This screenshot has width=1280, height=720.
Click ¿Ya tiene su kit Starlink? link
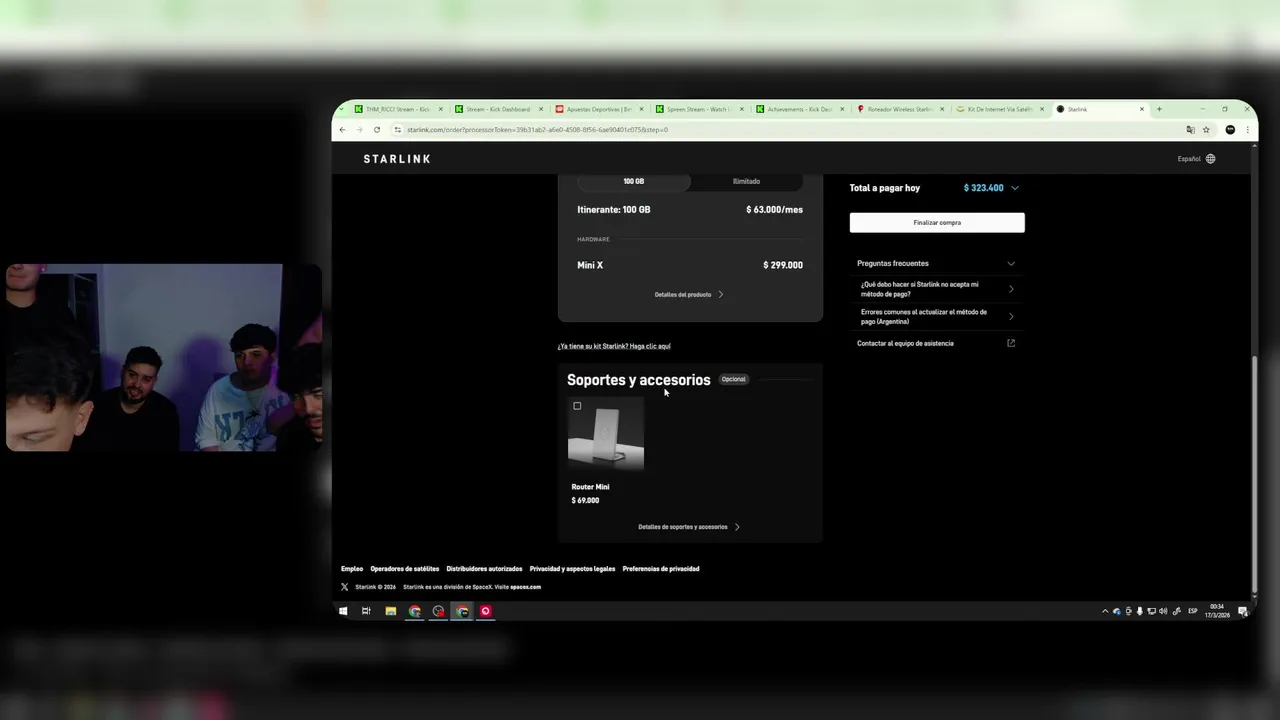[x=614, y=346]
